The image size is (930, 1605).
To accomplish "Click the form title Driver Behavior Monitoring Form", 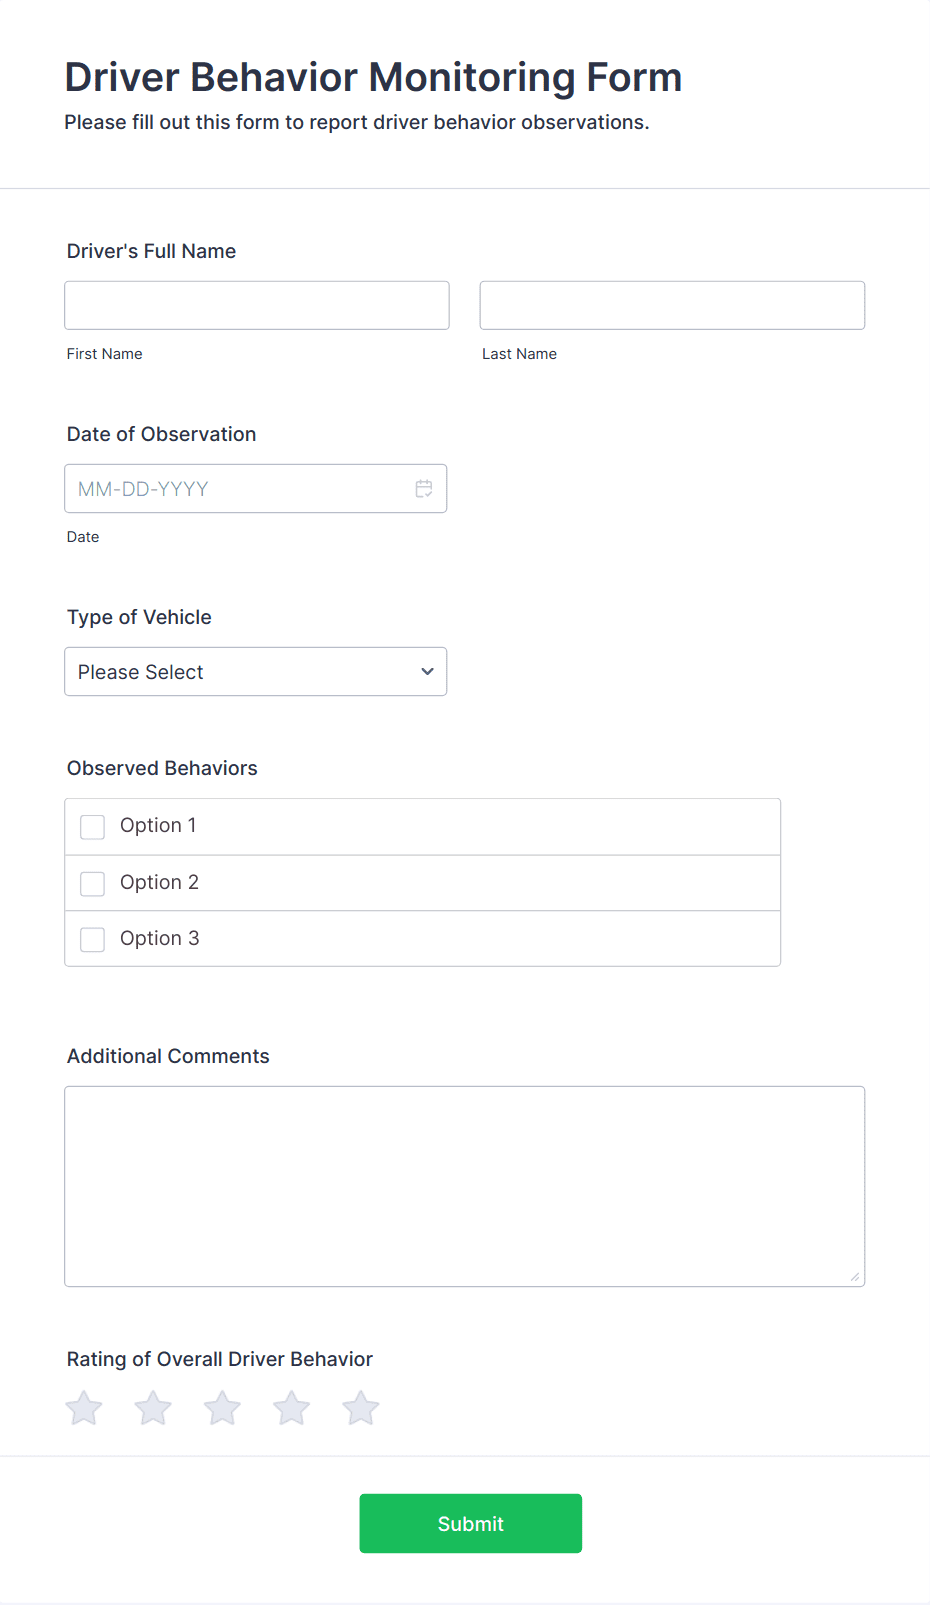I will (373, 77).
